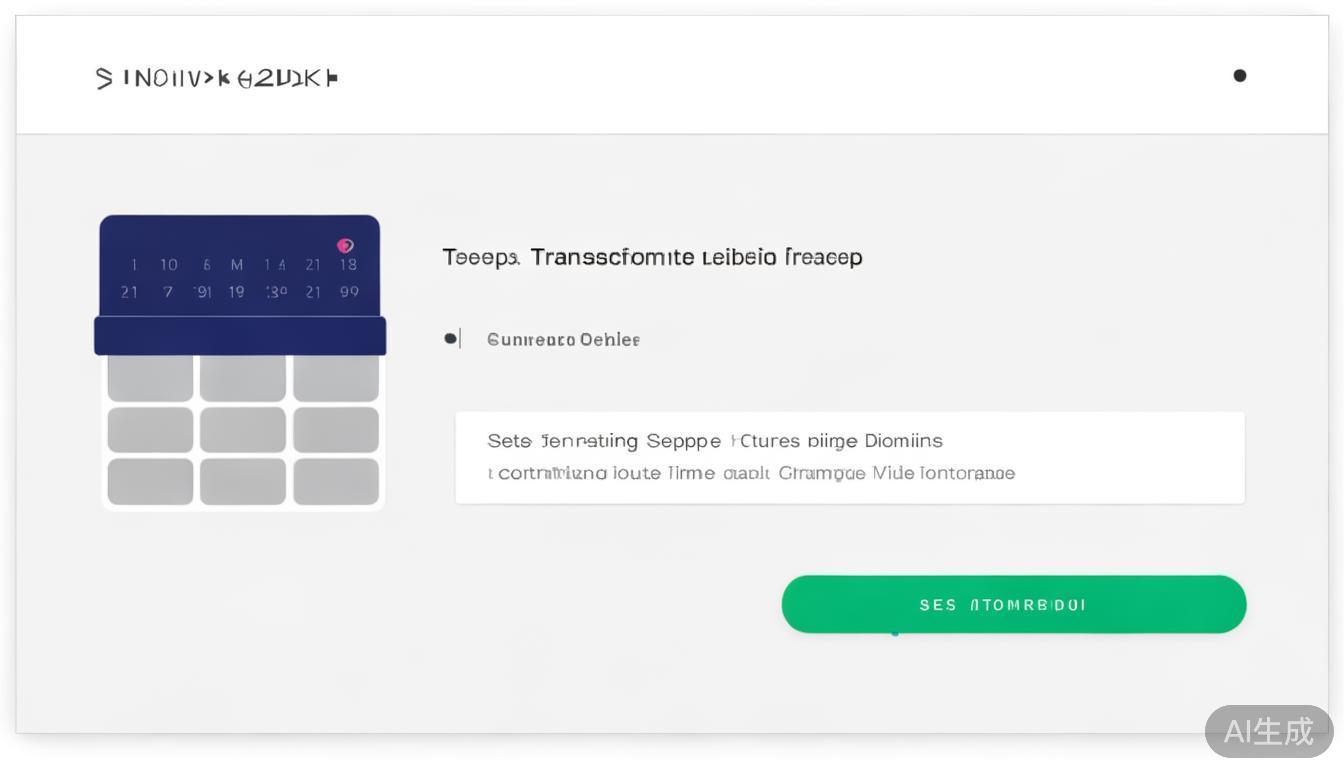The width and height of the screenshot is (1344, 768).
Task: Click the Teeeps Transscfomite heading
Action: tap(652, 257)
